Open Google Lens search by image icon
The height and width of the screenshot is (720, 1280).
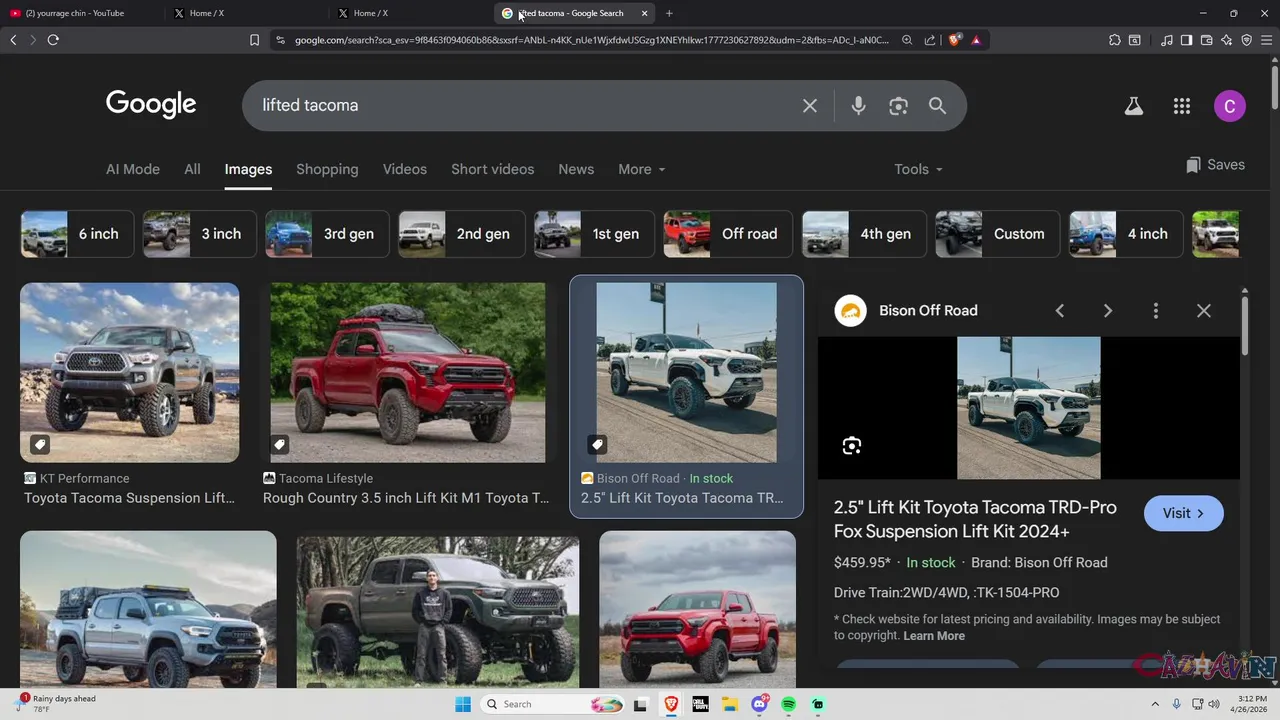click(898, 105)
